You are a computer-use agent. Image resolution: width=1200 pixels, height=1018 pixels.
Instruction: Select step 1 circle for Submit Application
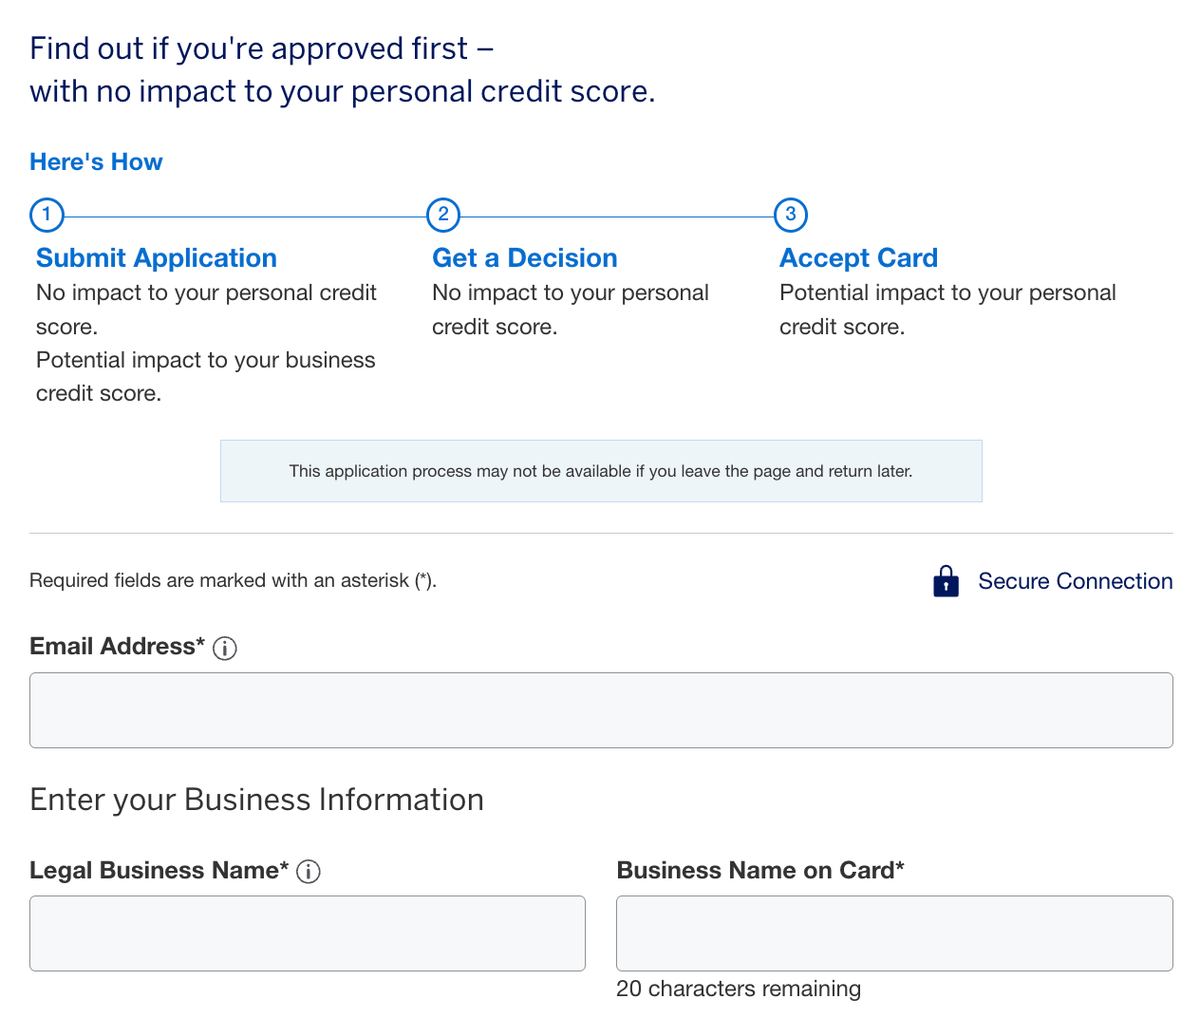pos(47,215)
